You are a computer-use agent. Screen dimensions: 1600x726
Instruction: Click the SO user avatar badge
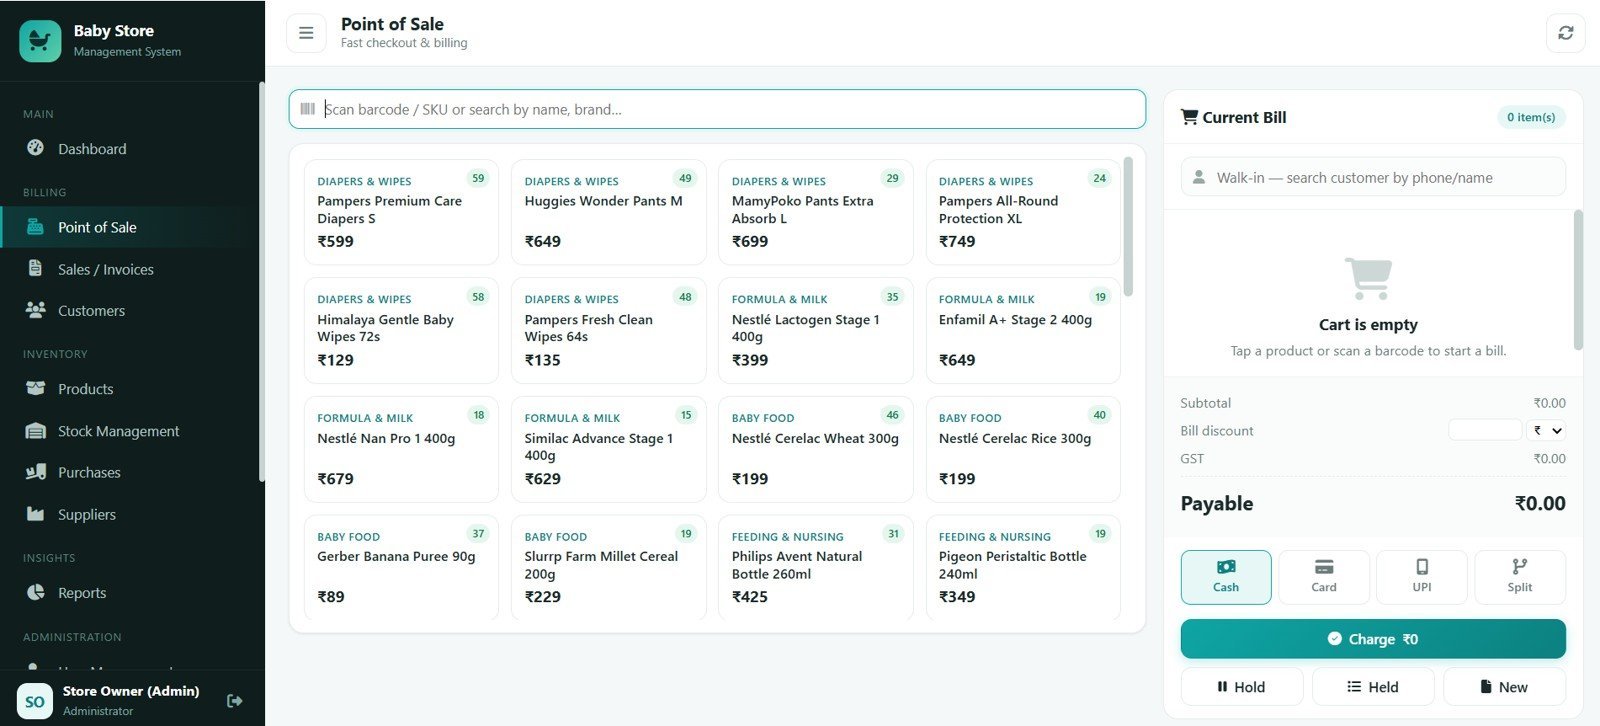pos(35,701)
